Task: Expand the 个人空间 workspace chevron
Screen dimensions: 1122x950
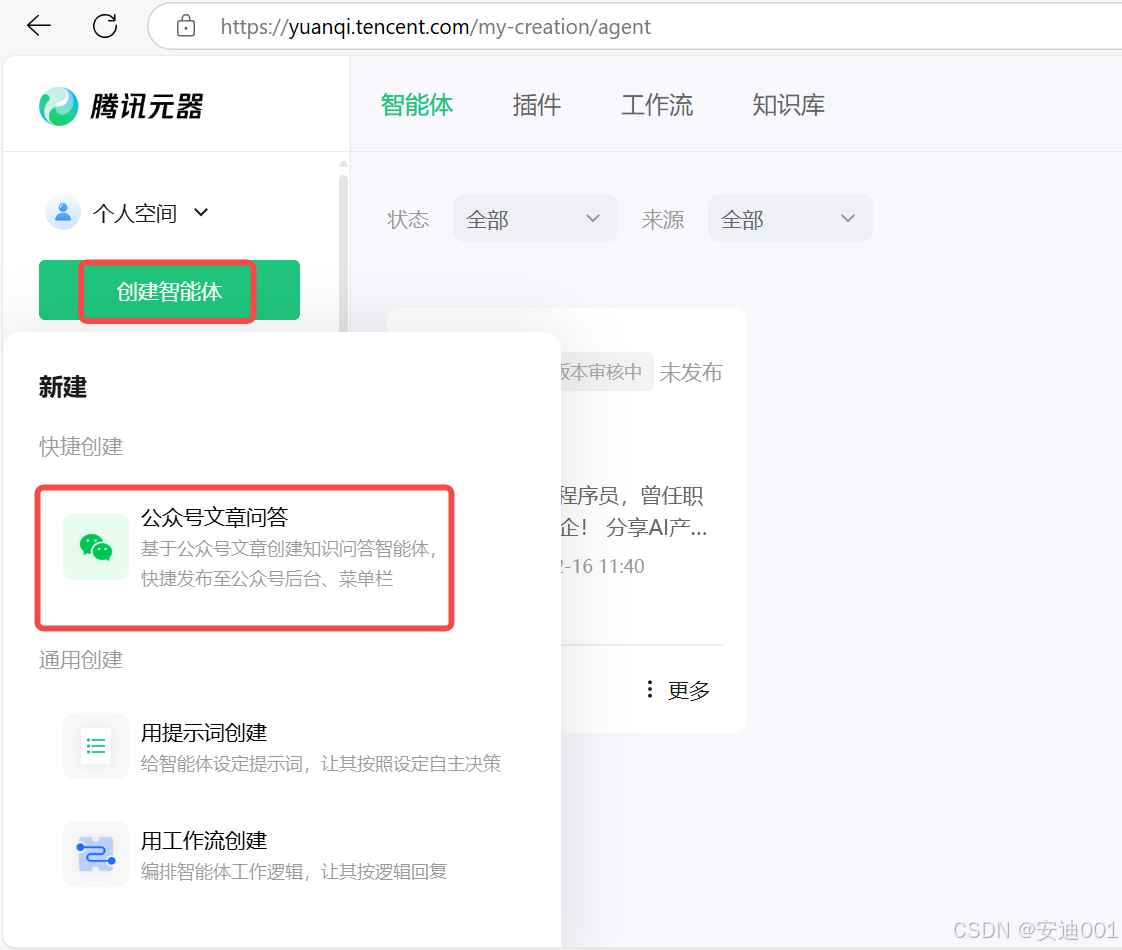Action: tap(201, 212)
